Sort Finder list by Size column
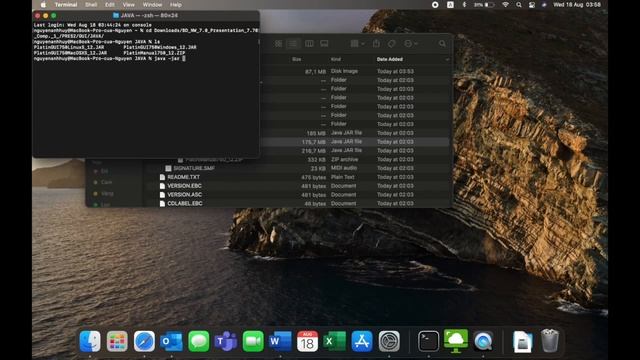The height and width of the screenshot is (360, 640). pos(297,60)
